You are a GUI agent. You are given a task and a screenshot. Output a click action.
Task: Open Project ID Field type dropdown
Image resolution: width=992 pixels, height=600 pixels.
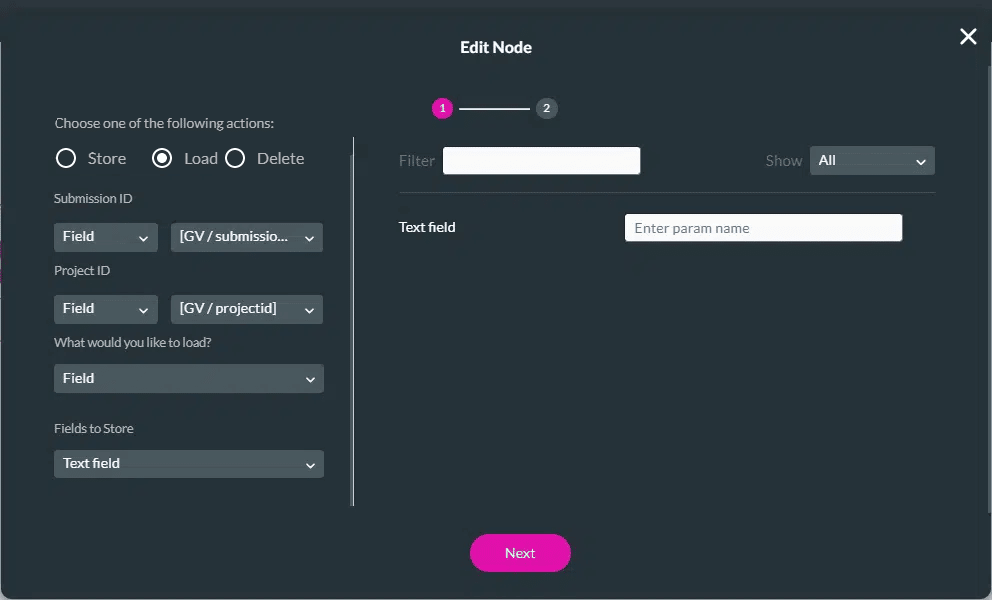(x=105, y=309)
